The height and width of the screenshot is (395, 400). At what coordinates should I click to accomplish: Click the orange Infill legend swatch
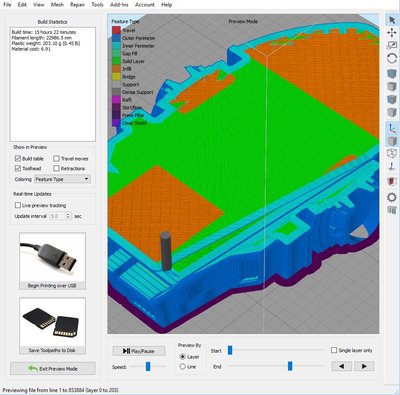pos(116,69)
